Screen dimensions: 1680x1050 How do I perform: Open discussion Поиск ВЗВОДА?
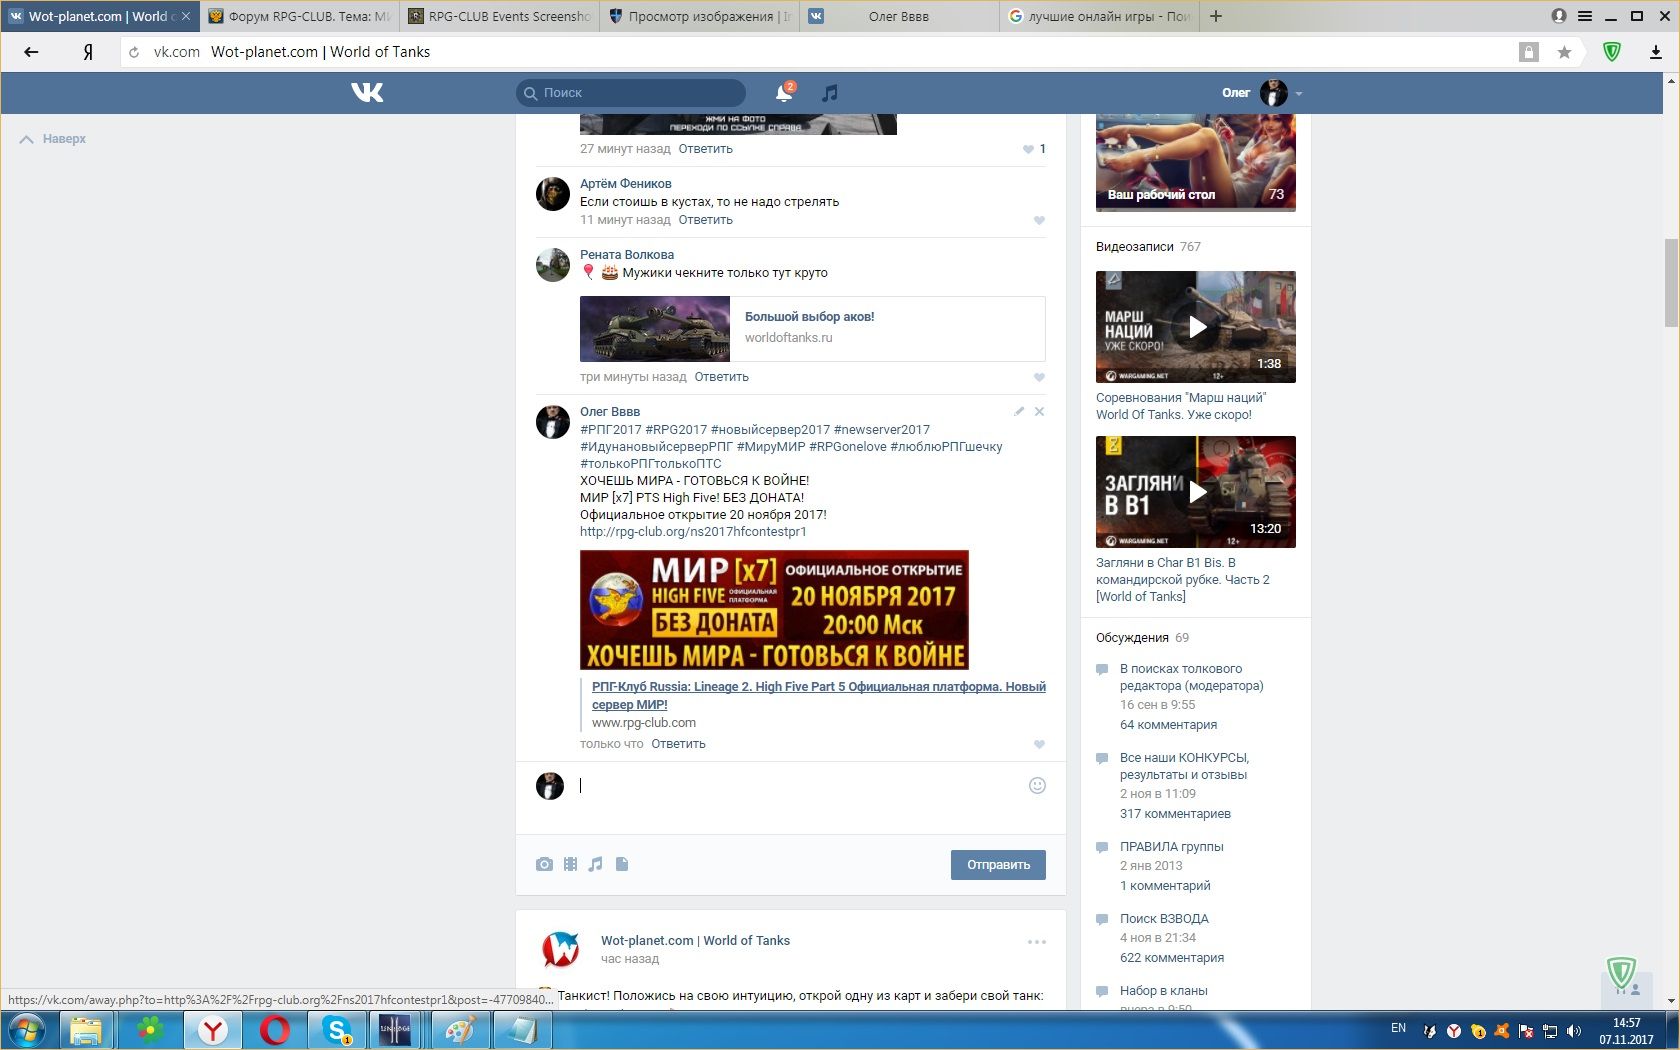[1164, 919]
